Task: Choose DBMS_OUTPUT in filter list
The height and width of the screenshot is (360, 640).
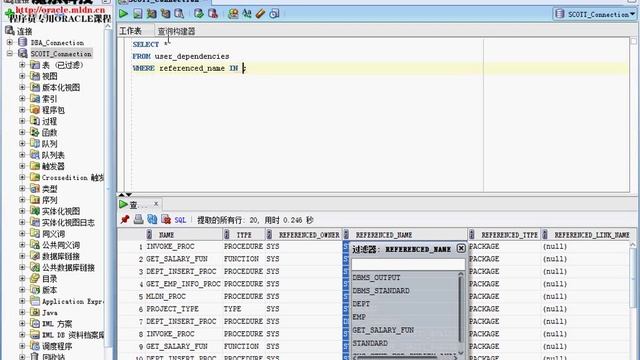Action: [x=376, y=278]
